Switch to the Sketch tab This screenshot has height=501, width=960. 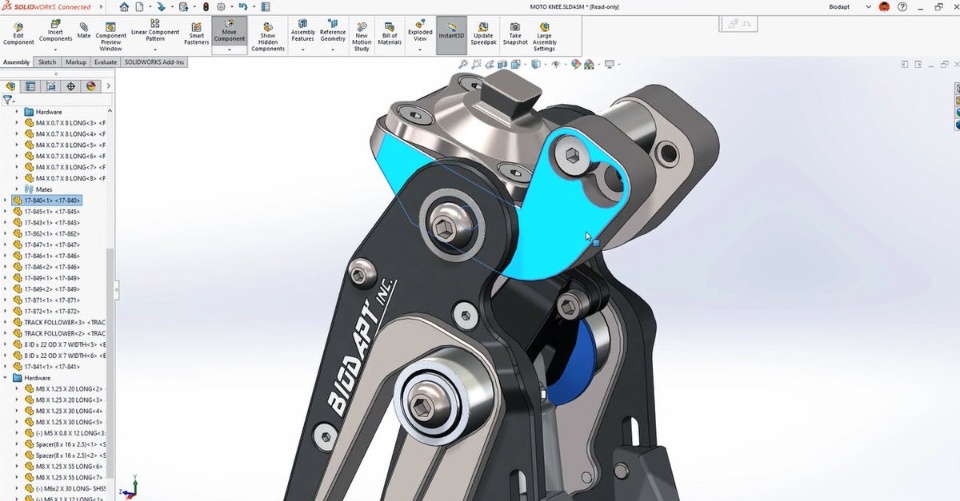[47, 62]
